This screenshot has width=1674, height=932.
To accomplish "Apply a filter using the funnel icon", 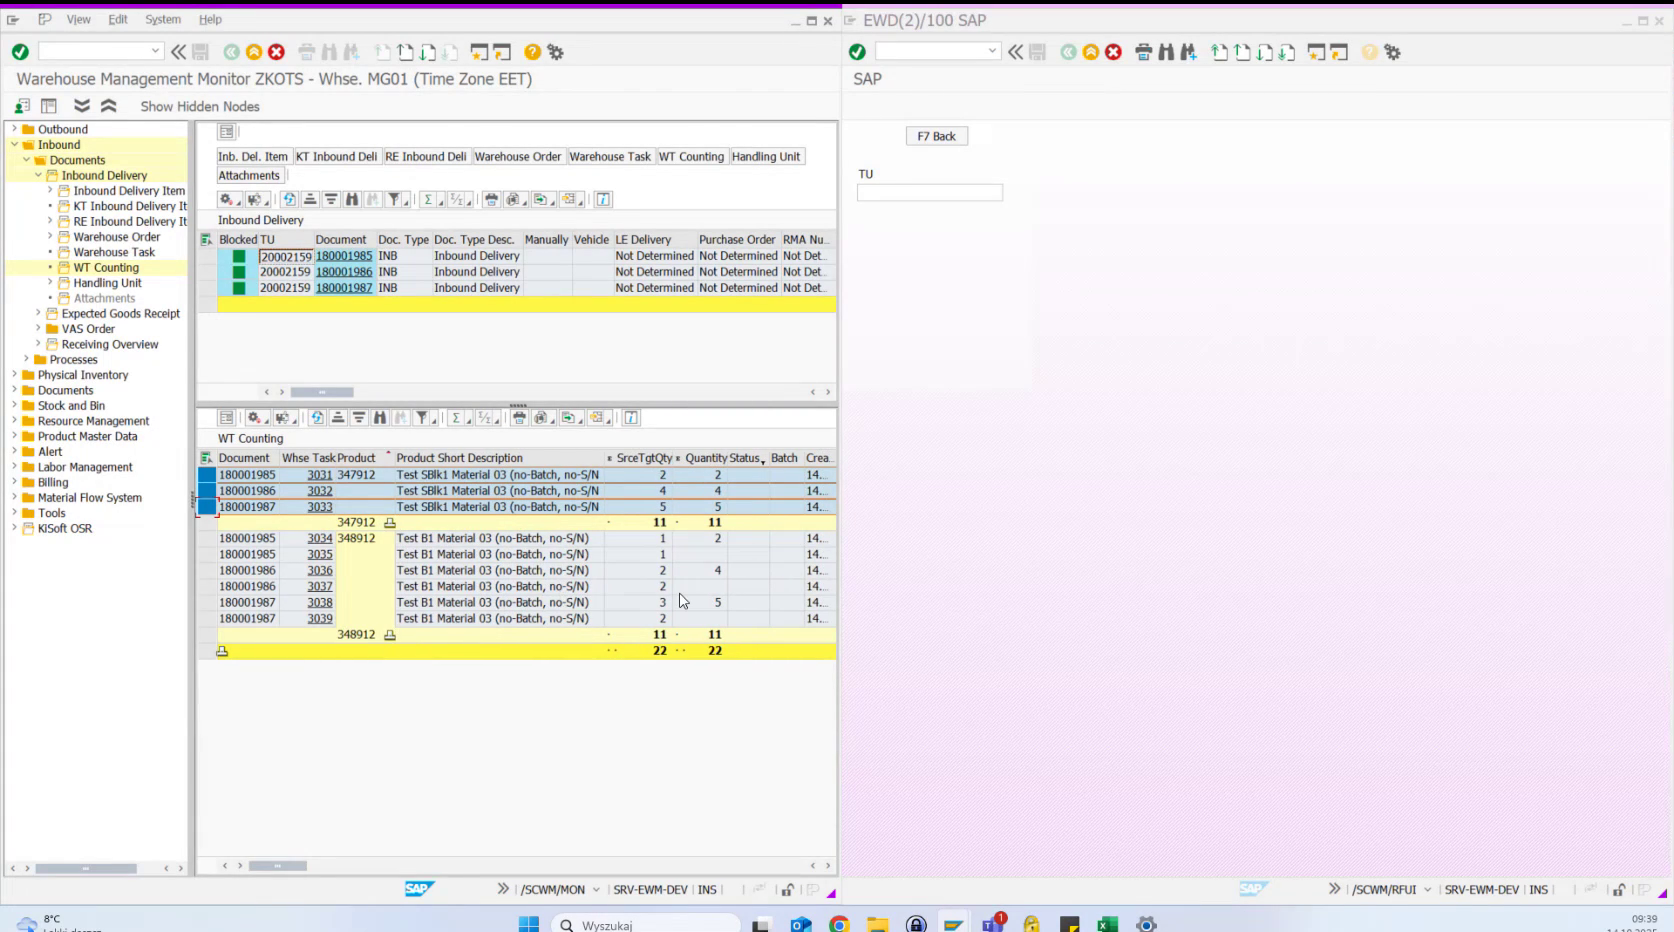I will (395, 199).
